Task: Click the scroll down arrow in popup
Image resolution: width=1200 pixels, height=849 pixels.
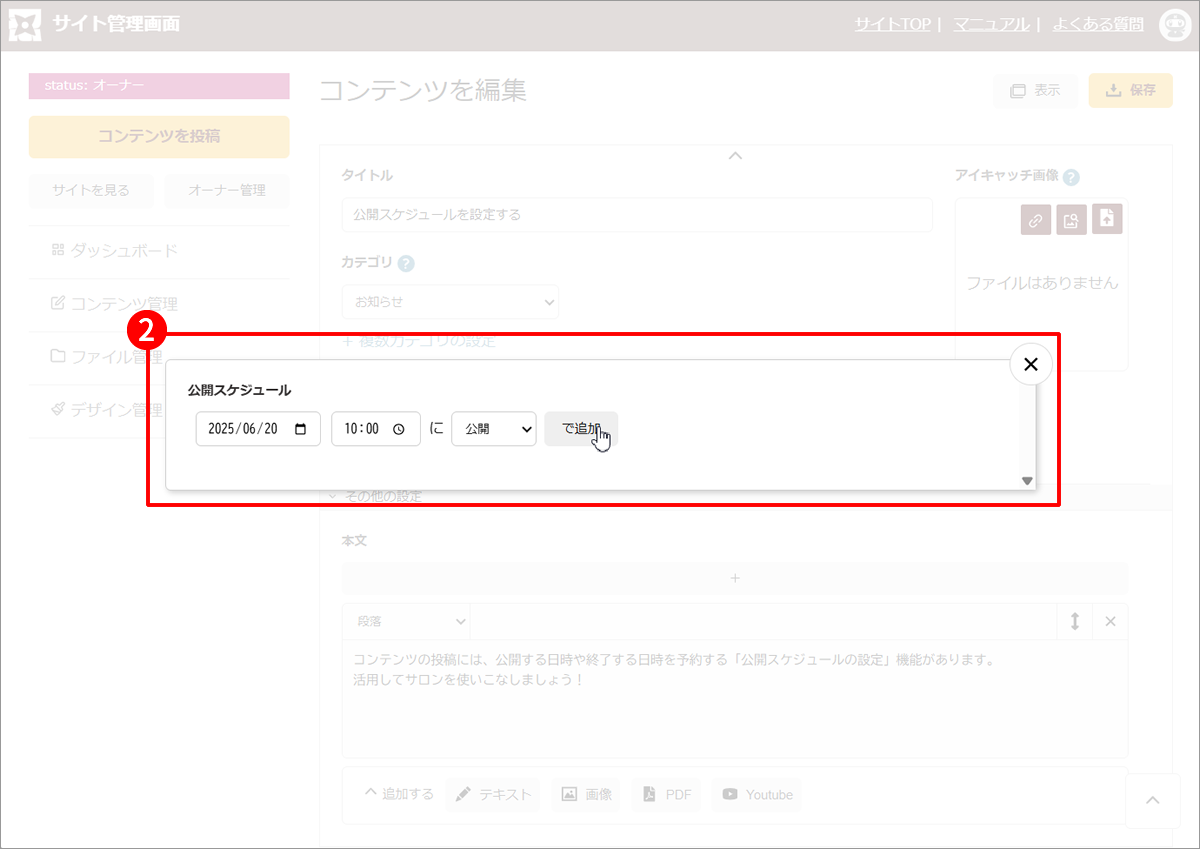Action: pyautogui.click(x=1027, y=481)
